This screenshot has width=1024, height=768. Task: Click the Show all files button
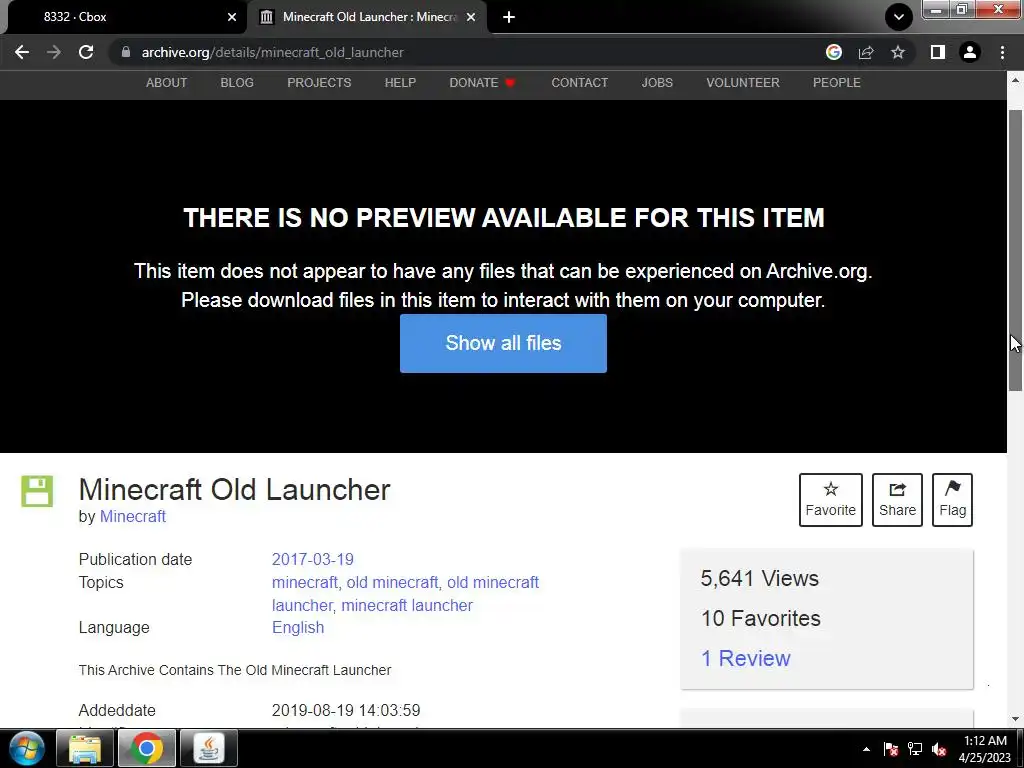(503, 344)
